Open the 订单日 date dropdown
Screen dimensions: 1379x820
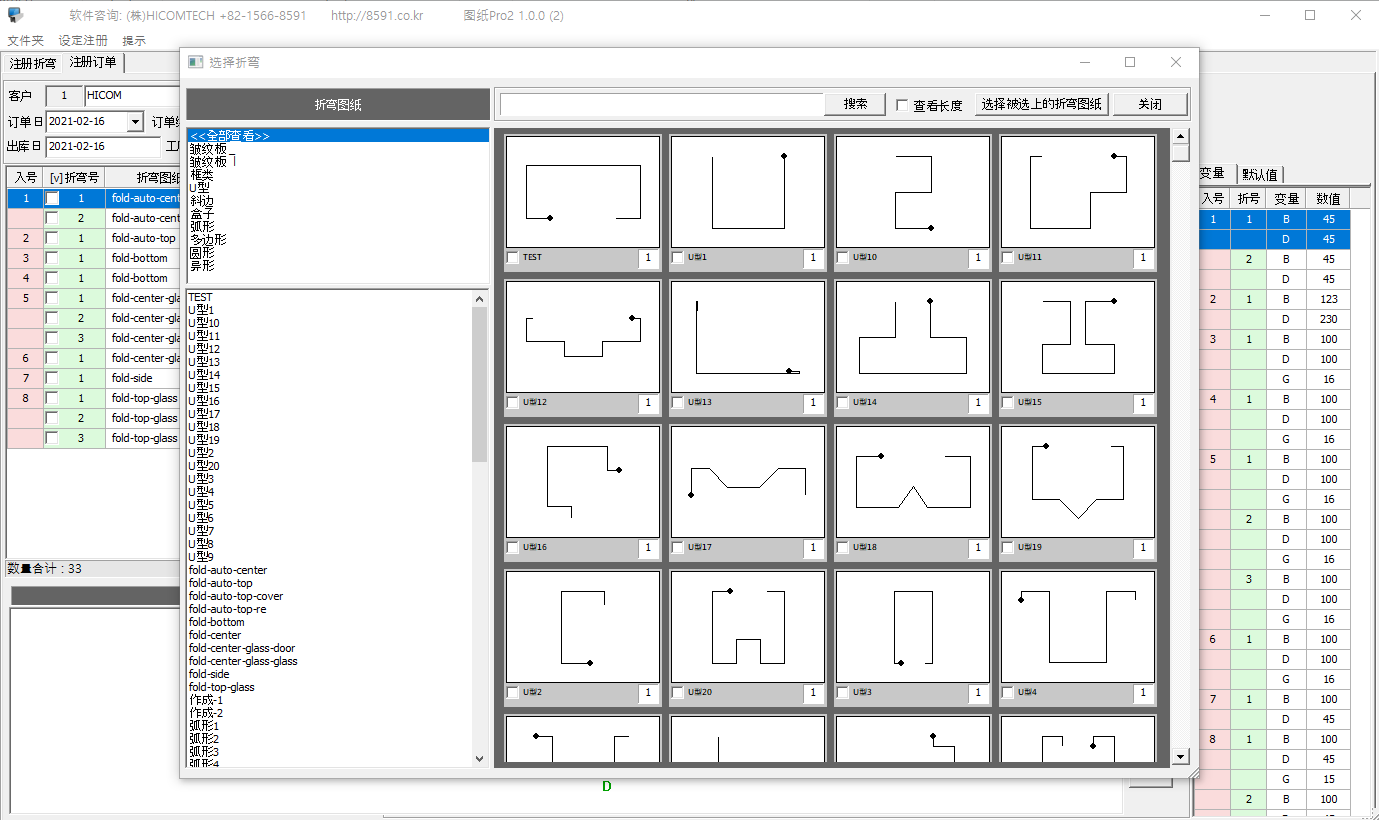pos(136,122)
